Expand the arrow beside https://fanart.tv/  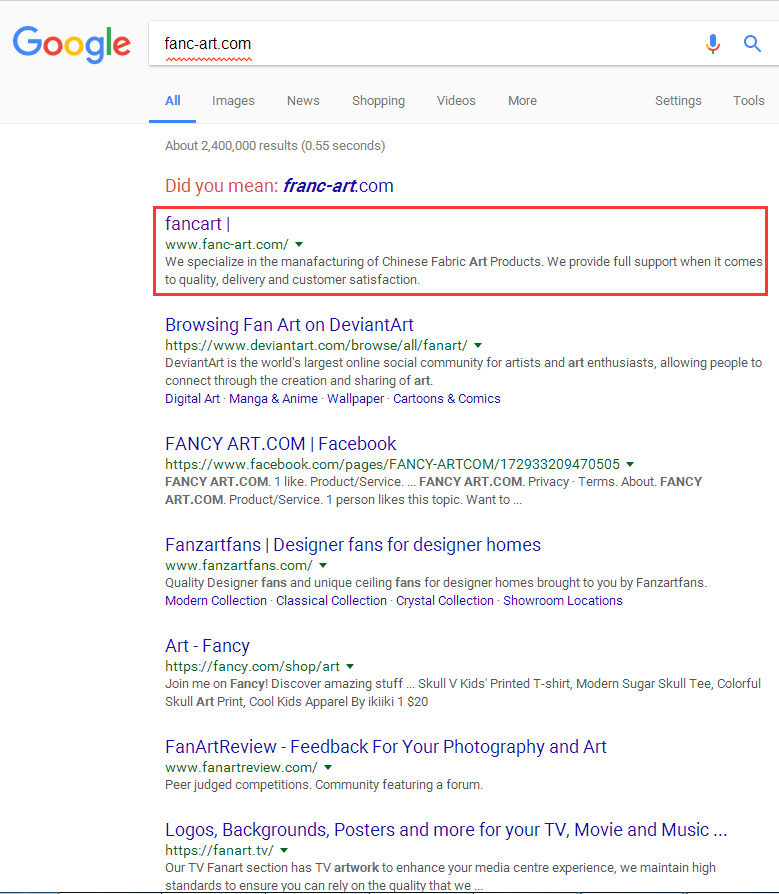pyautogui.click(x=284, y=851)
